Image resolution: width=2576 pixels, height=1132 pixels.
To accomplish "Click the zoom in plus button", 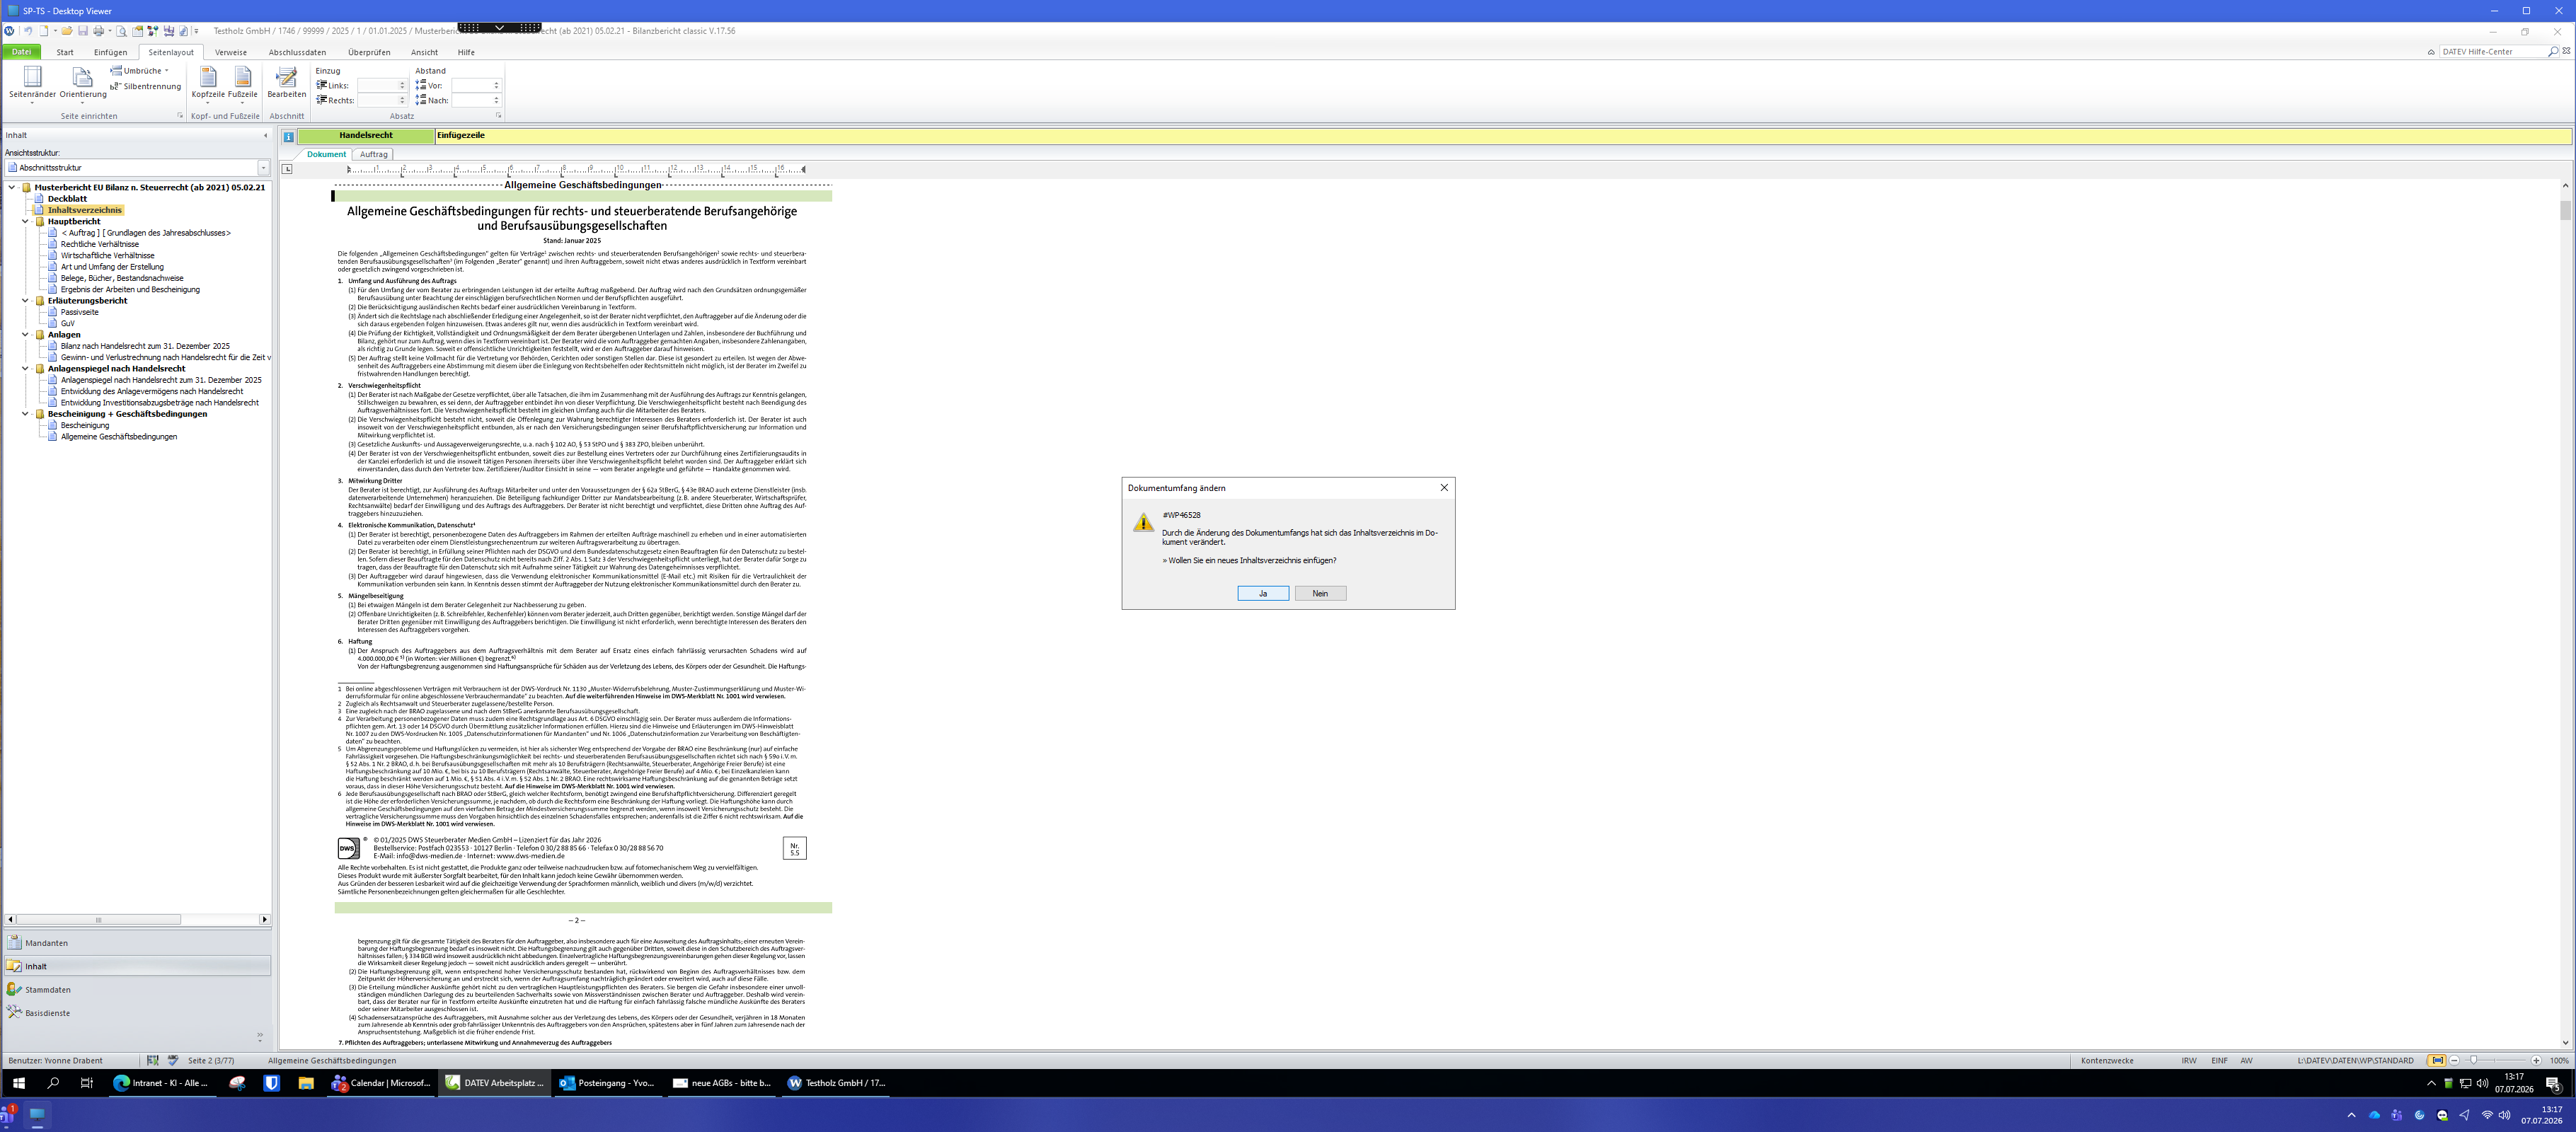I will click(x=2536, y=1060).
